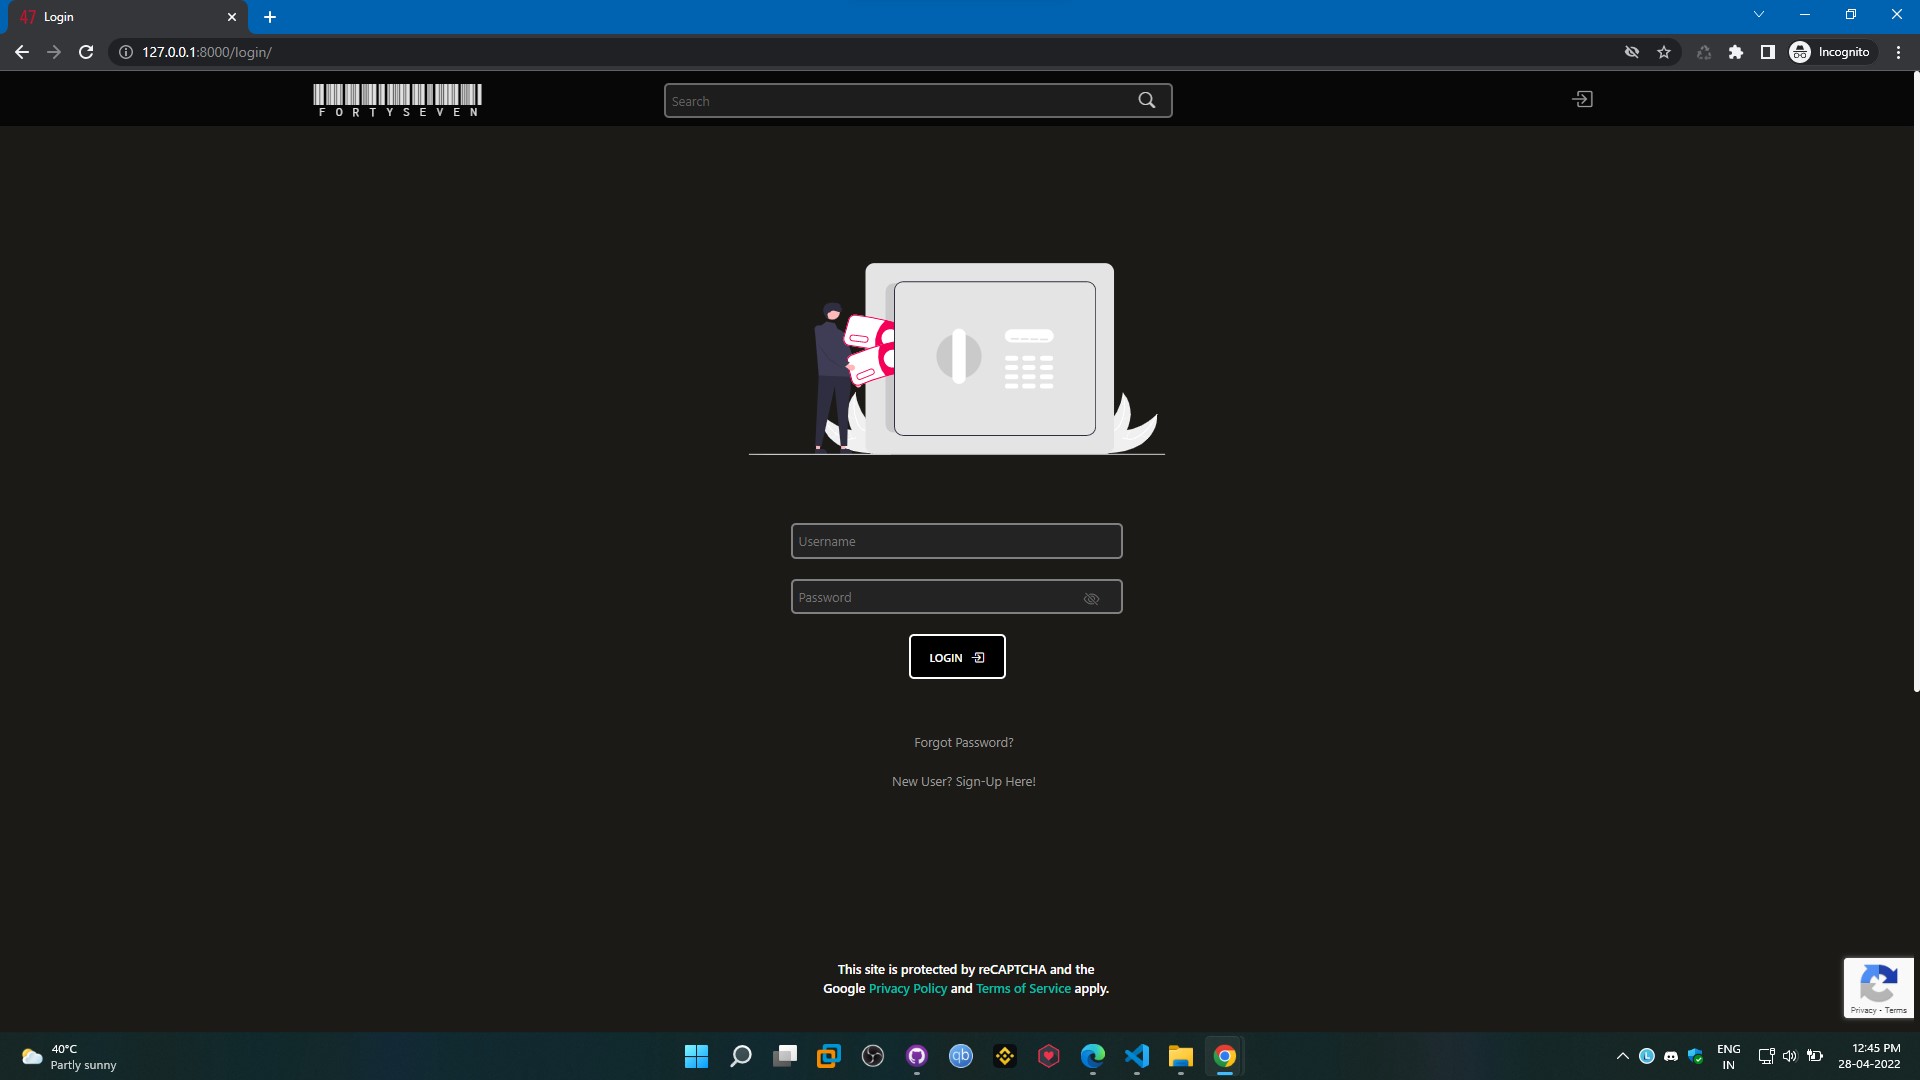This screenshot has width=1920, height=1080.
Task: Open the Forgot Password link
Action: [x=963, y=742]
